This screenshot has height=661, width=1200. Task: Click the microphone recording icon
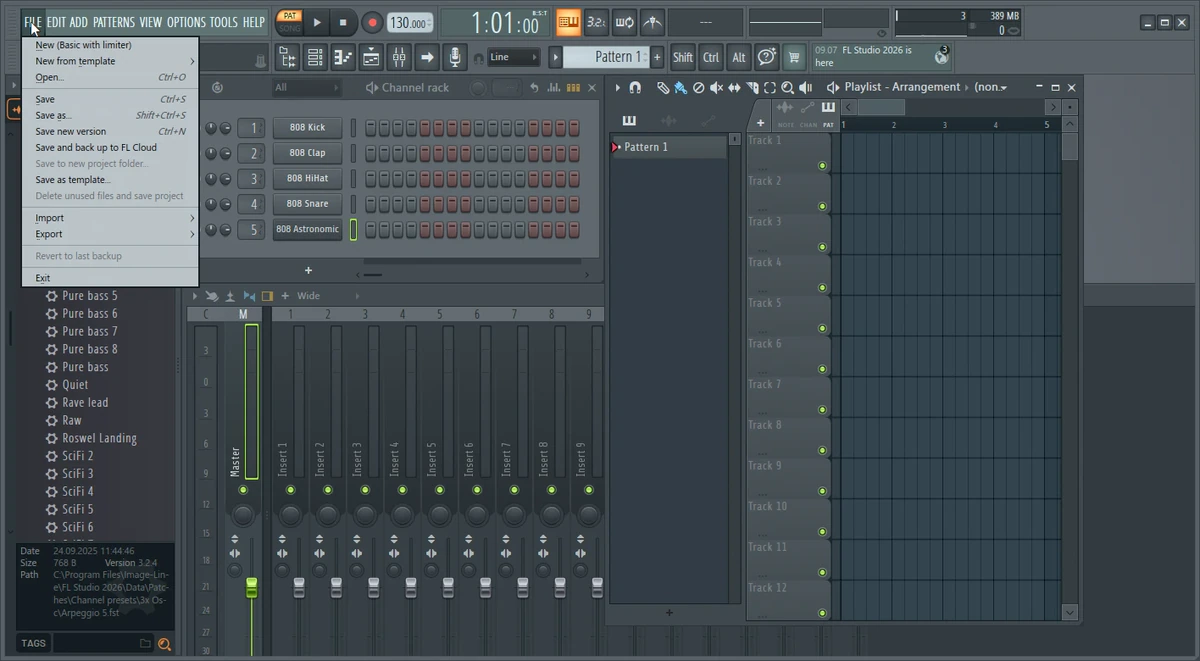[x=455, y=58]
